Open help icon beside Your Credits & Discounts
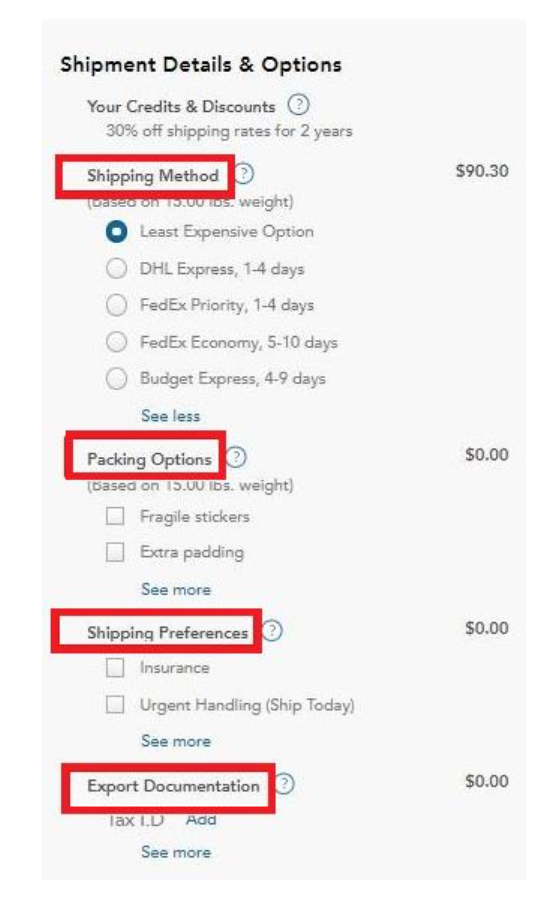 tap(298, 105)
